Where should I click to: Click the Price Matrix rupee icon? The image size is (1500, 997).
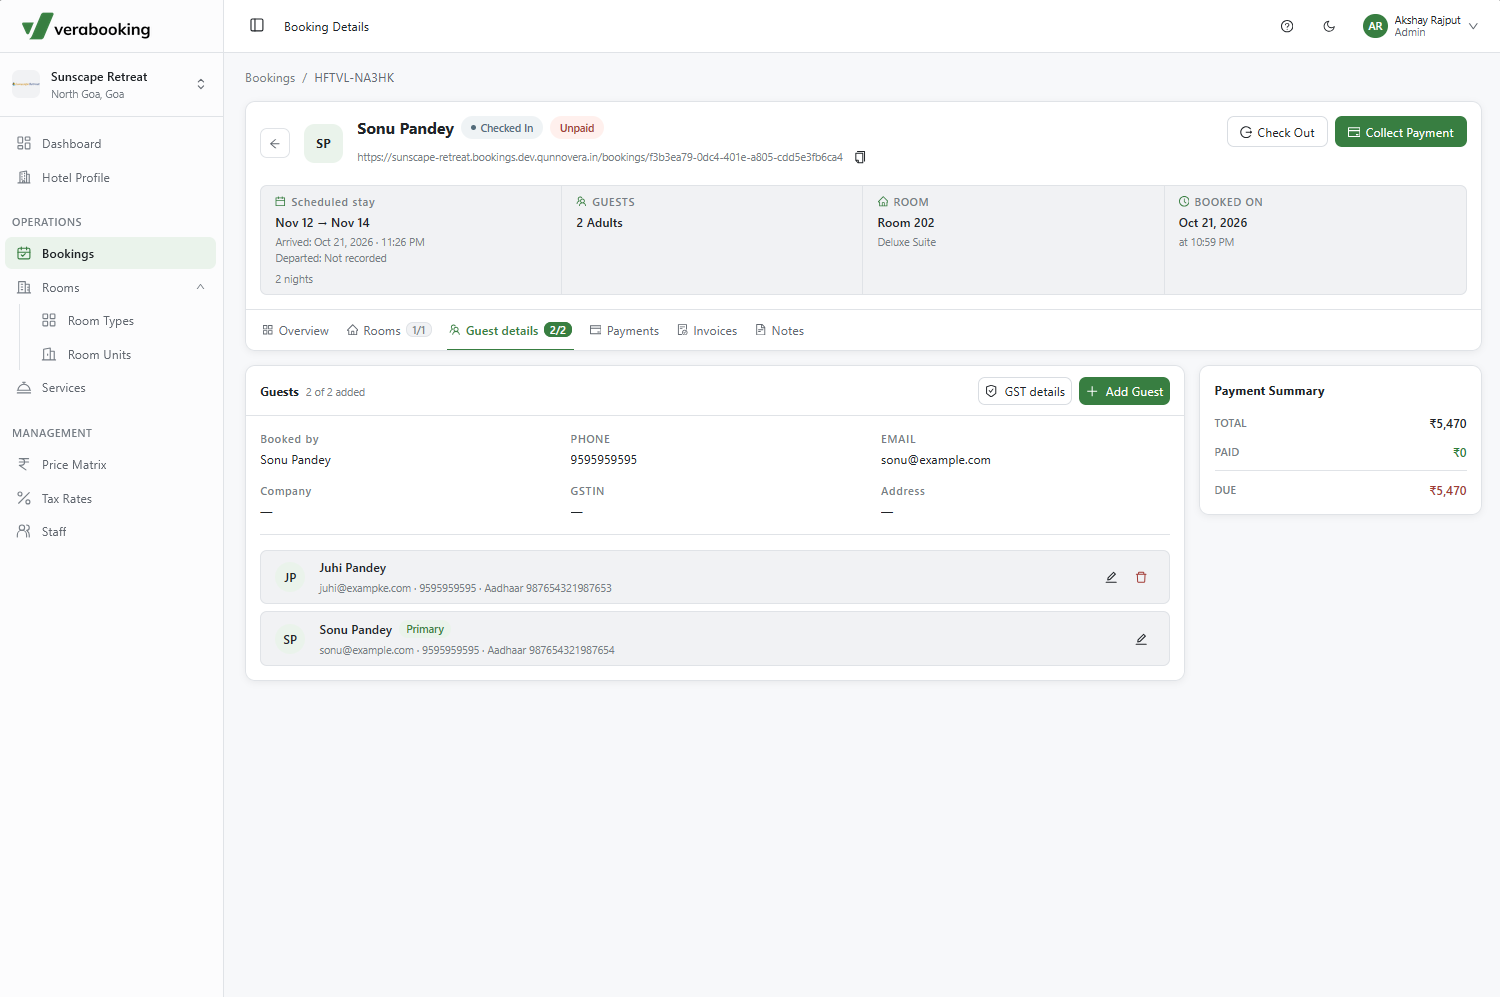24,464
